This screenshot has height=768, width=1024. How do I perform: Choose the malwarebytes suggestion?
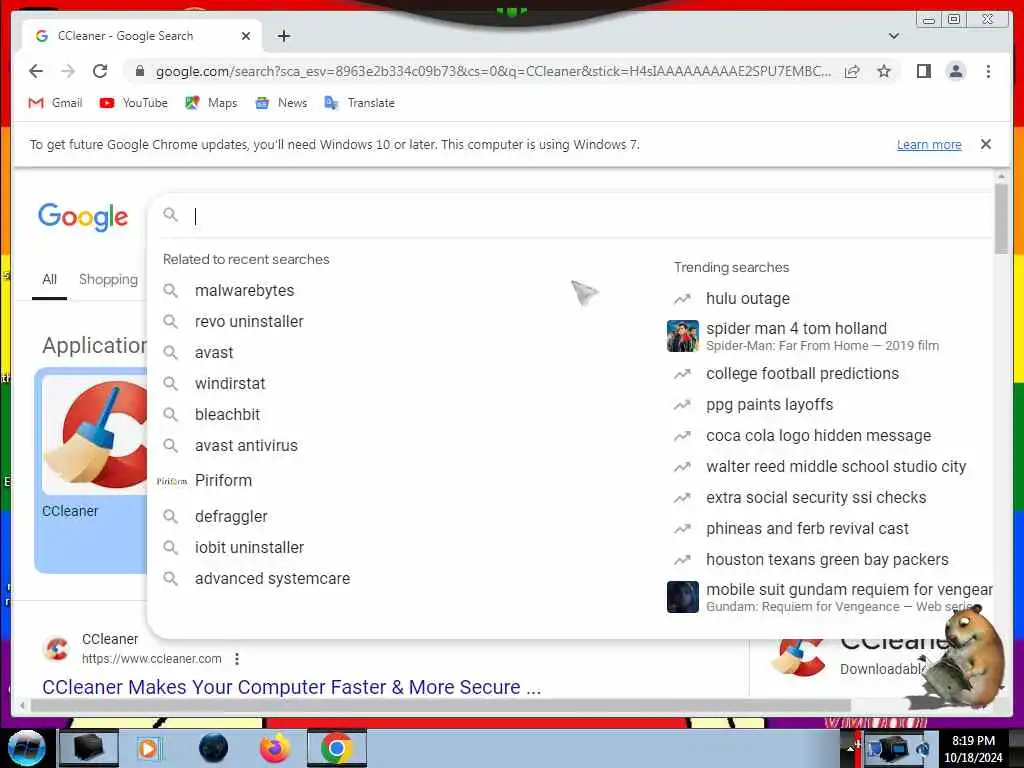tap(244, 290)
